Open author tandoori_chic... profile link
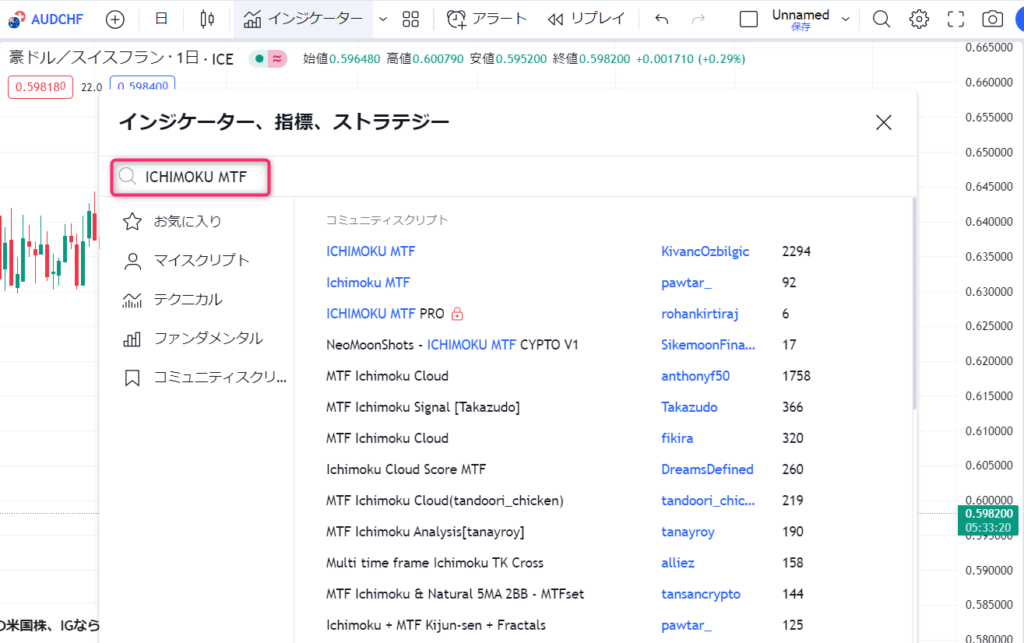Screen dimensions: 1024x643 click(708, 501)
